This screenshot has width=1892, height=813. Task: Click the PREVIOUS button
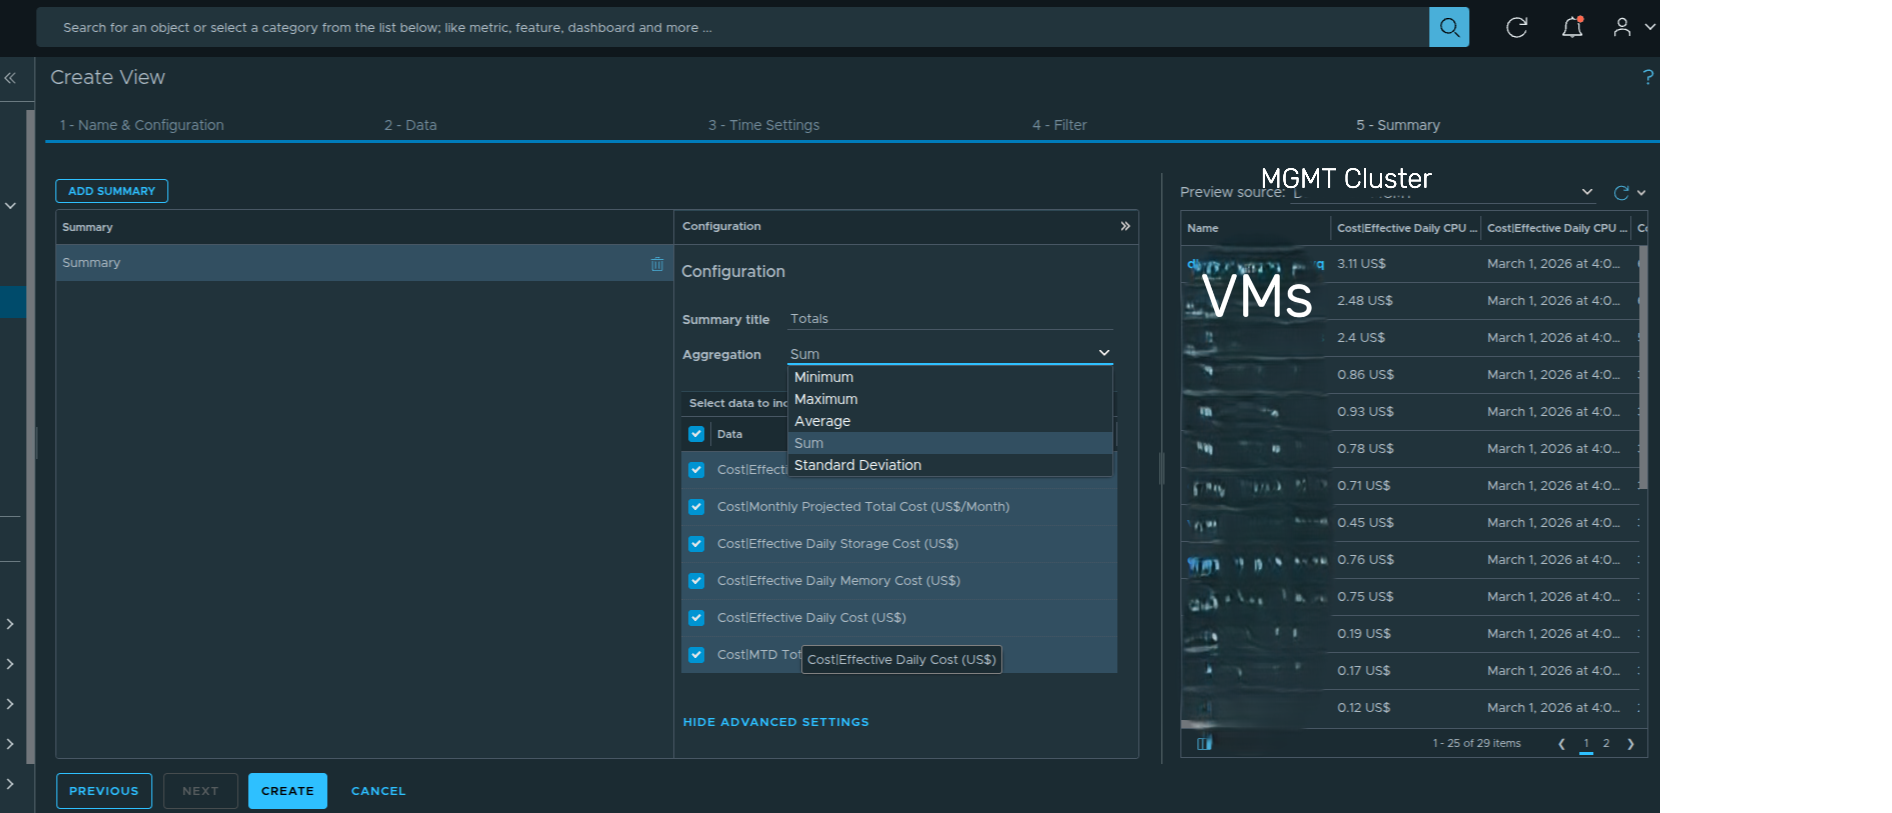click(x=104, y=791)
